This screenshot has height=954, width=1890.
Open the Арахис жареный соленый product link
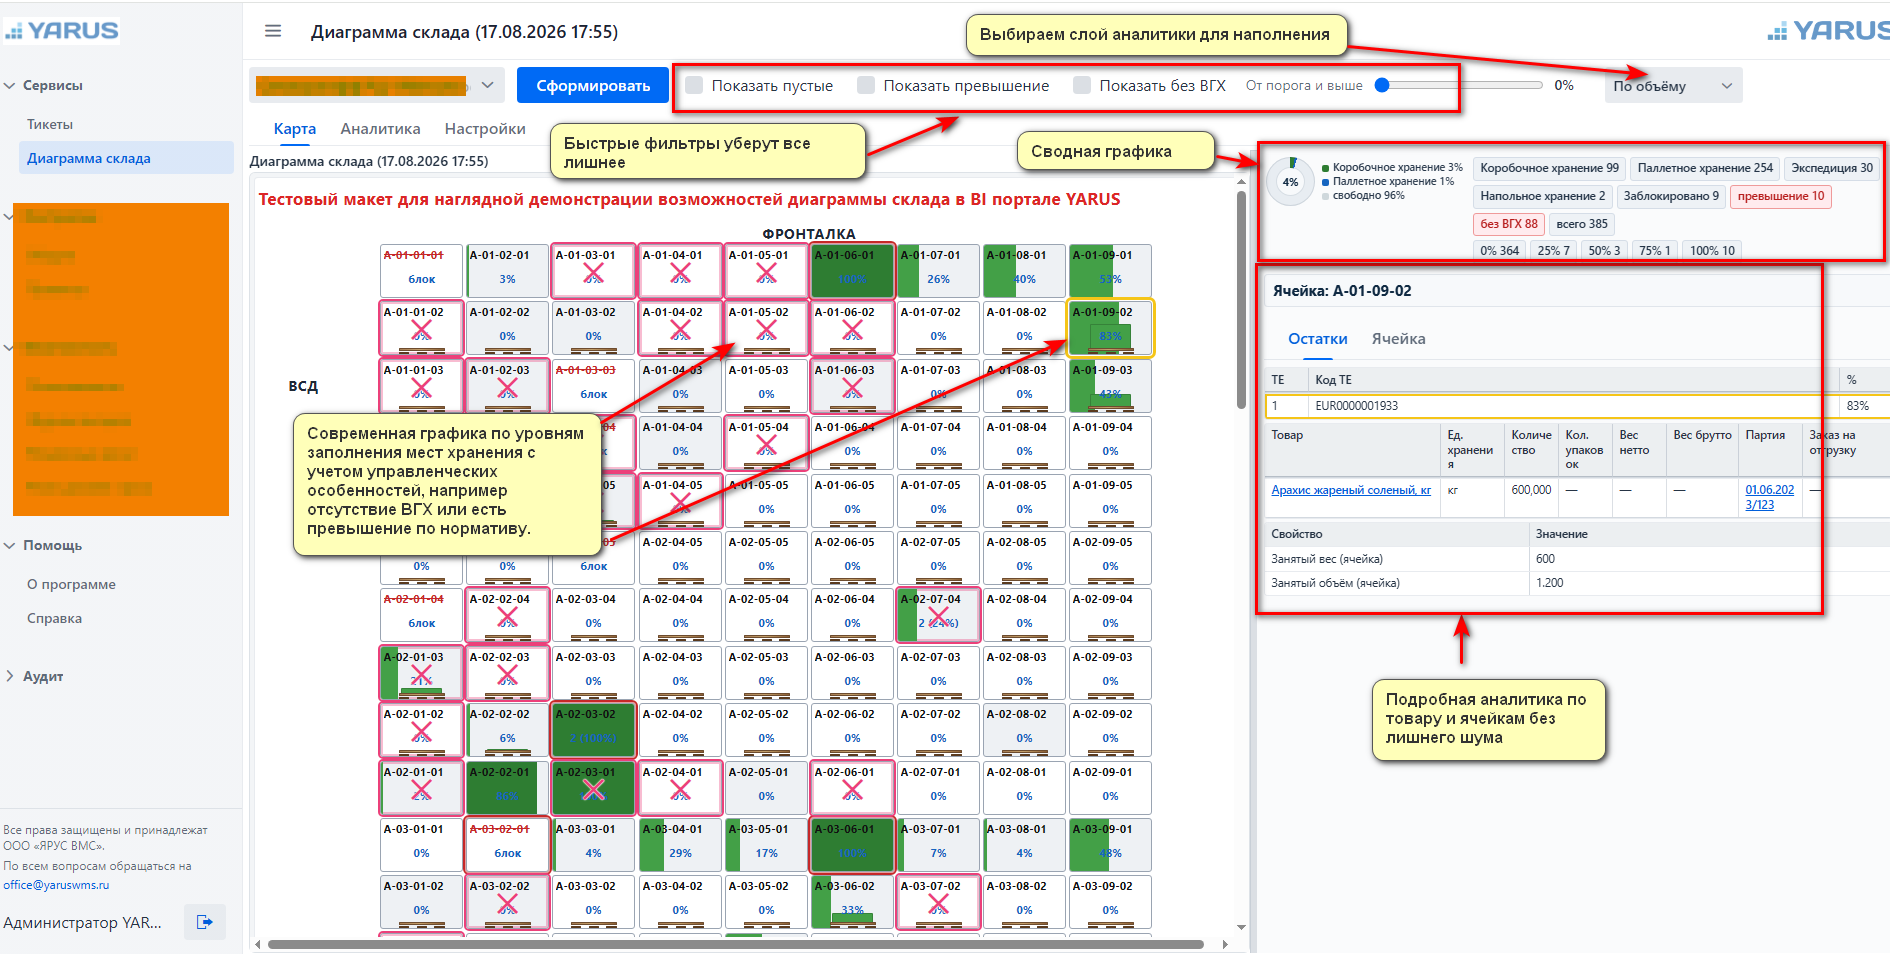1351,490
